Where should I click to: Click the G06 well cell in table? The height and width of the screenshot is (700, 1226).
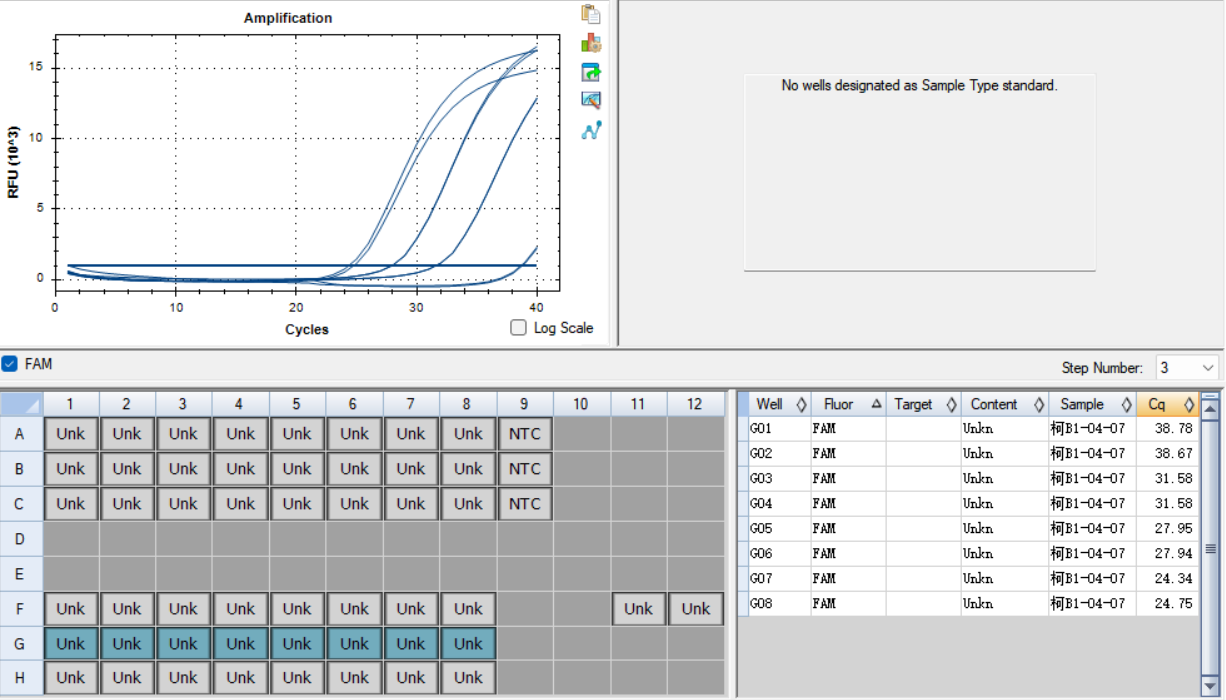[780, 553]
